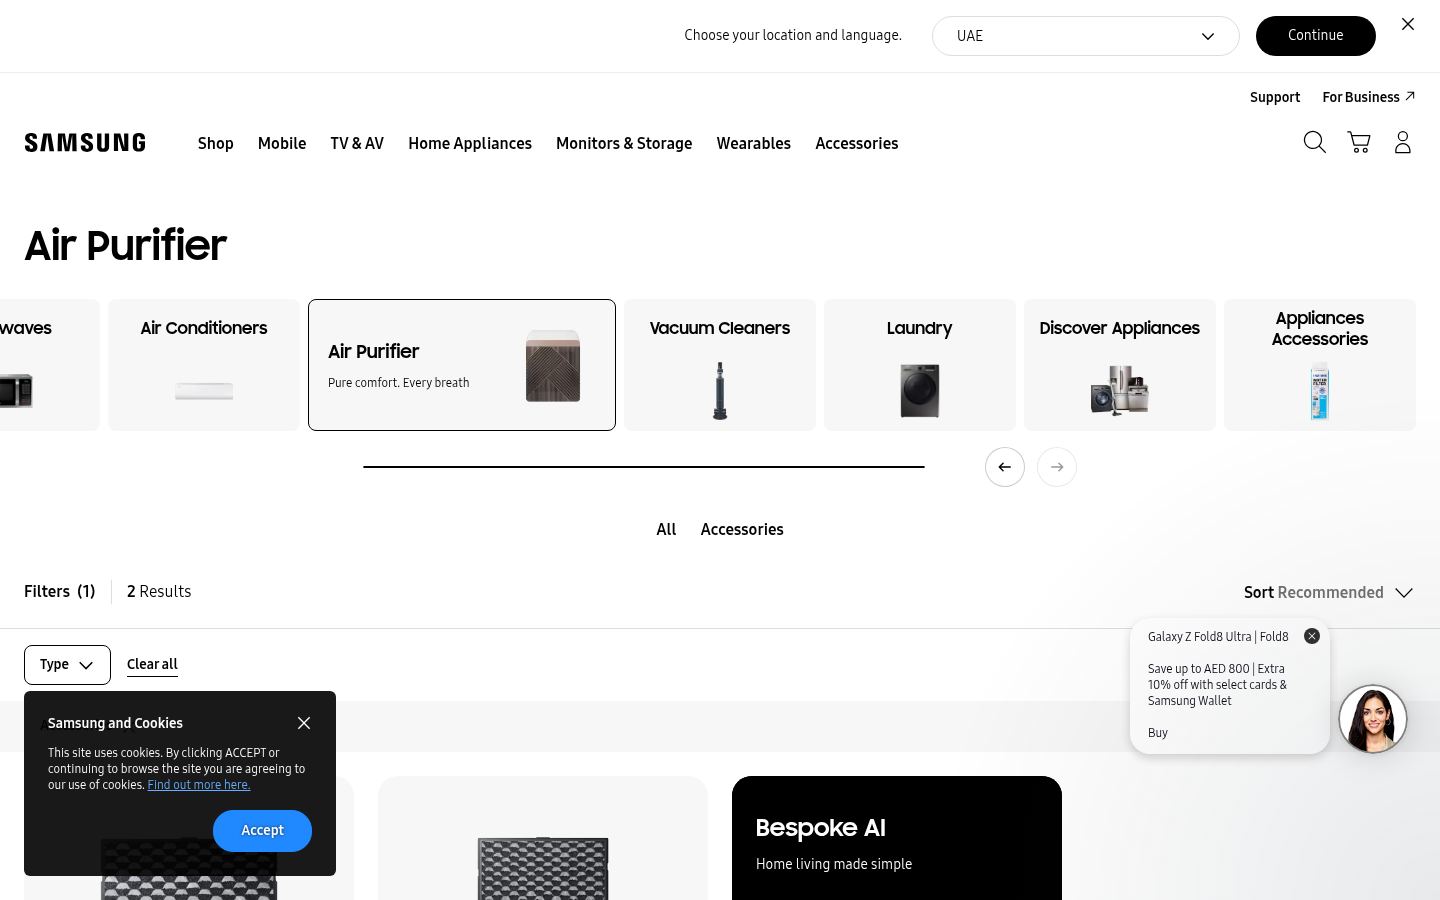Open the Discover Appliances card
Image resolution: width=1440 pixels, height=900 pixels.
coord(1120,365)
